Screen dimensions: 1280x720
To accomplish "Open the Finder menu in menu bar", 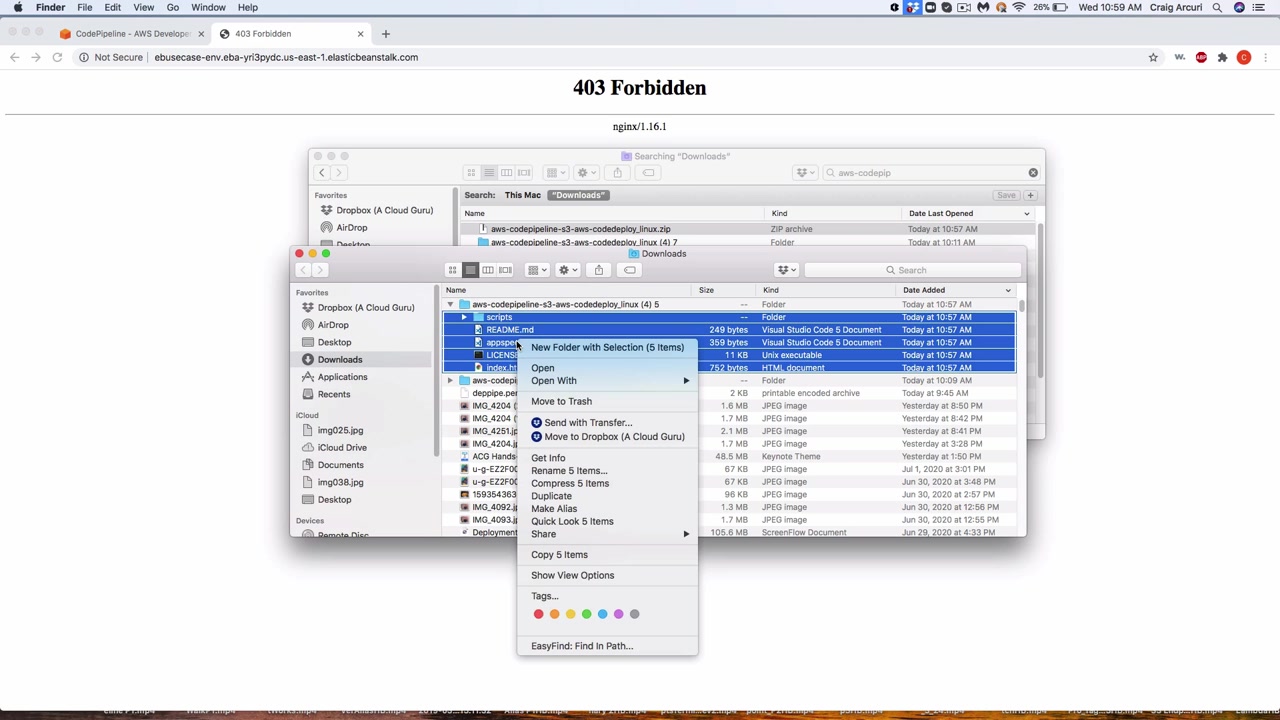I will tap(50, 7).
